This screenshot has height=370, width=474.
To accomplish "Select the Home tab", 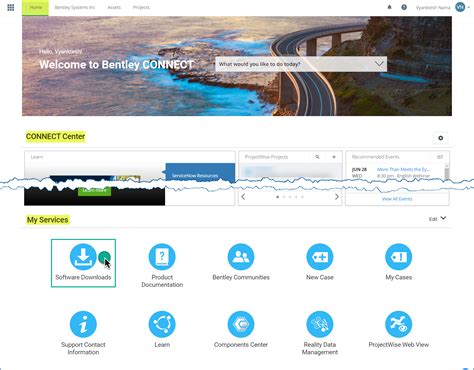I will coord(35,7).
